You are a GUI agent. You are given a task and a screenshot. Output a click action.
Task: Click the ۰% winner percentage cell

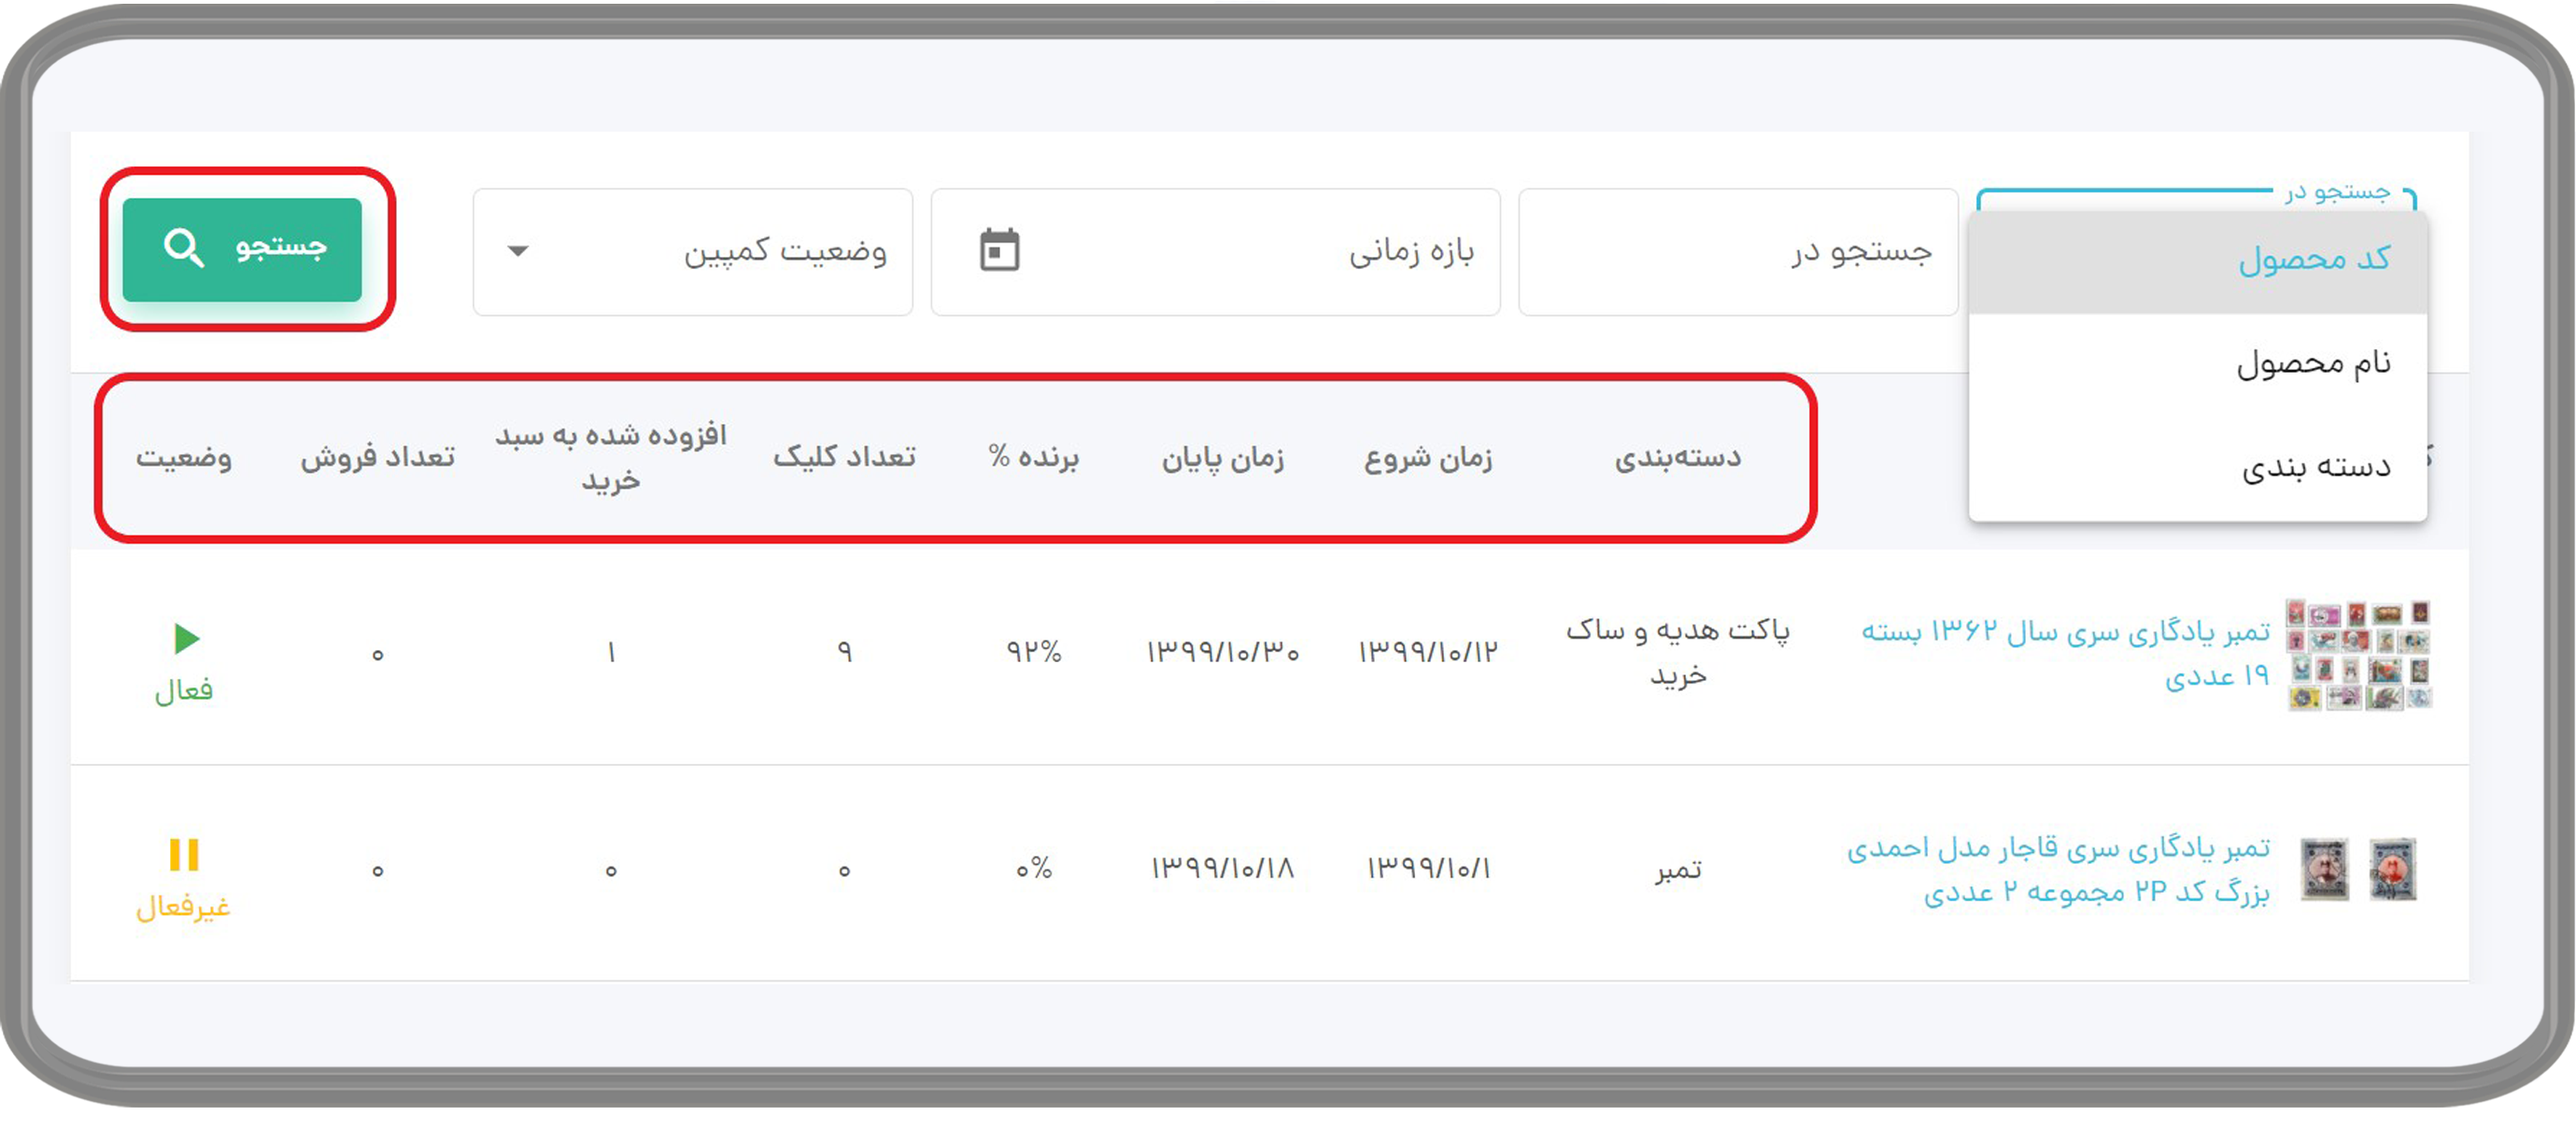click(1033, 869)
